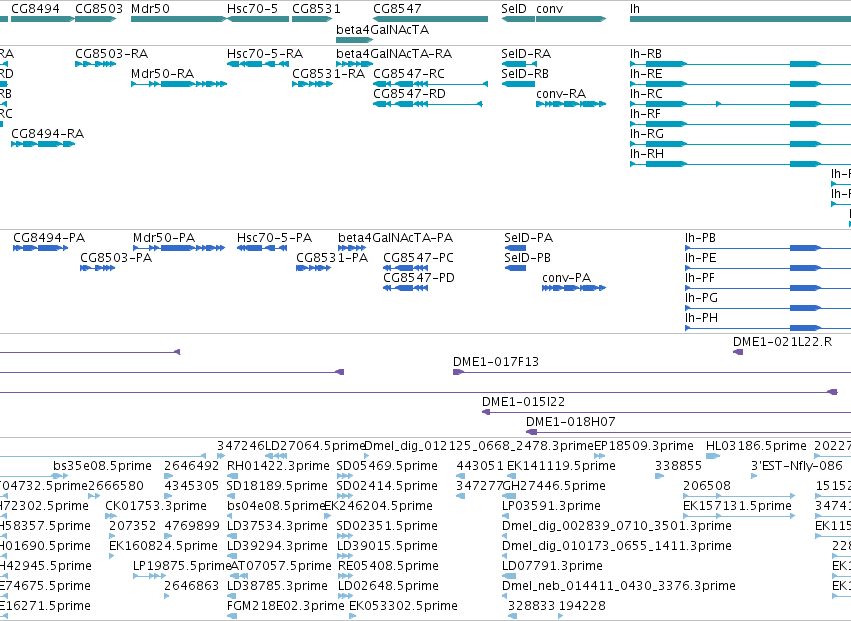Click the RH01422.3prime EST
851x621 pixels.
pyautogui.click(x=230, y=476)
